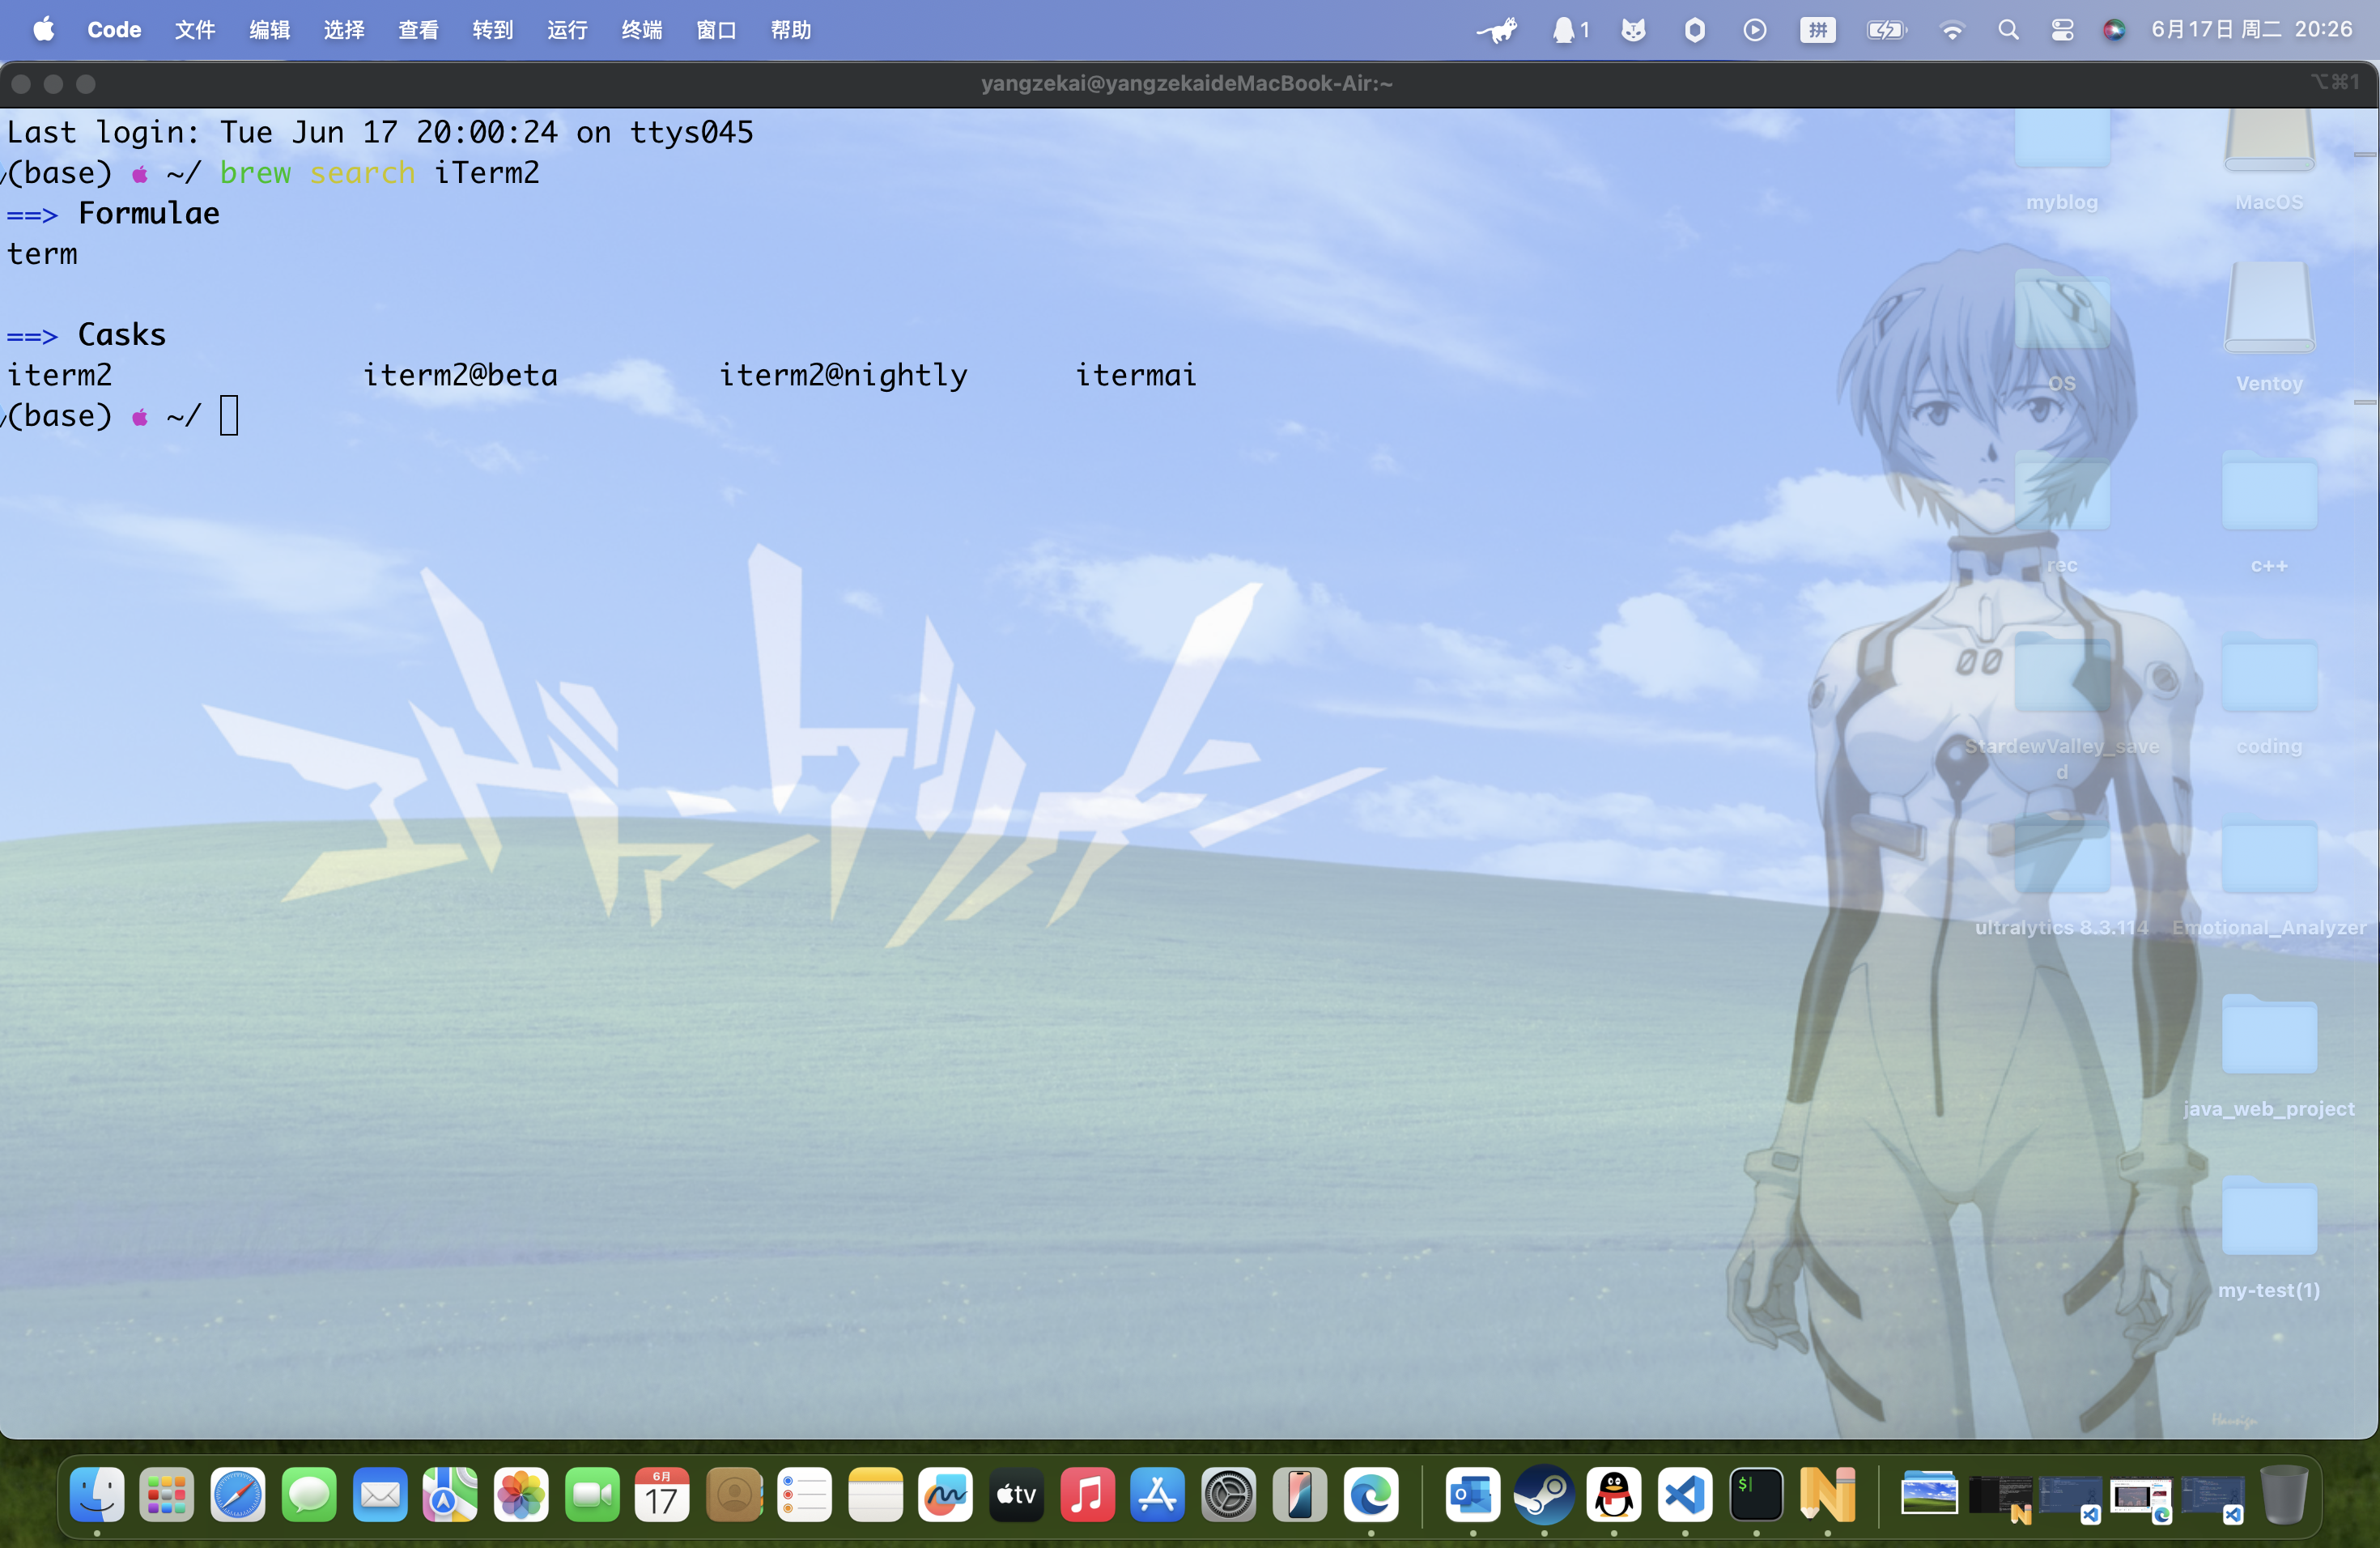
Task: Click the hexagon menu bar icon
Action: point(1694,30)
